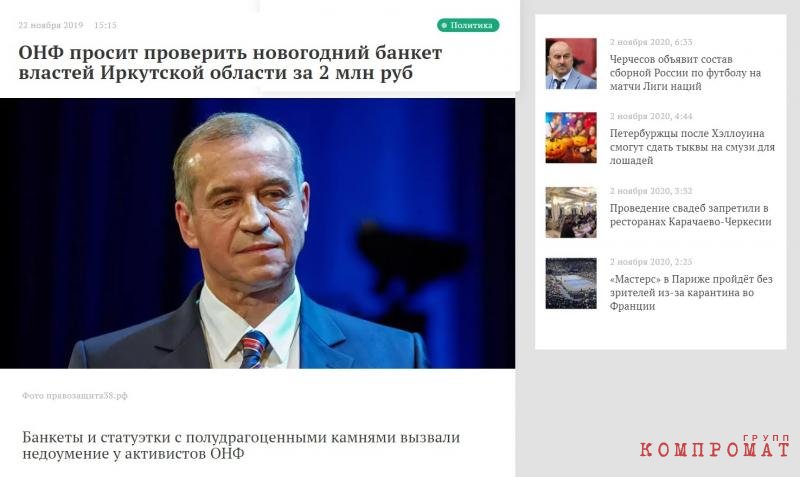Image resolution: width=800 pixels, height=477 pixels.
Task: Click the article time 15:15
Action: click(x=105, y=25)
